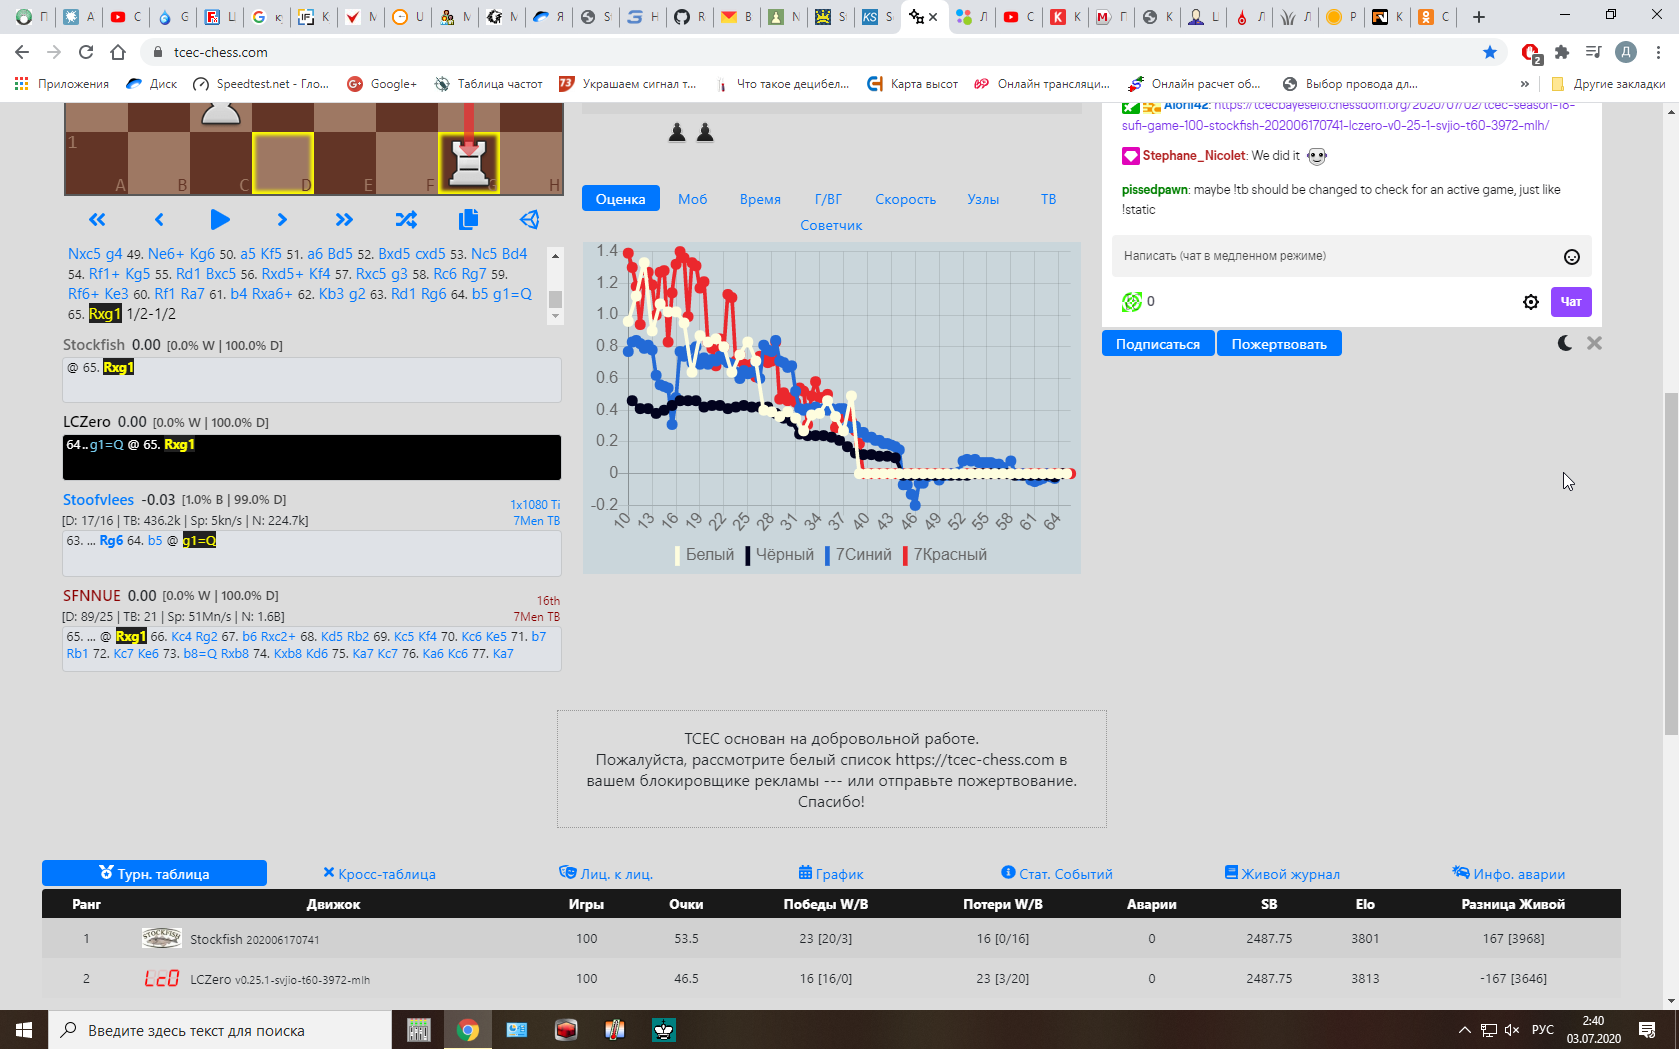Viewport: 1679px width, 1049px height.
Task: Open Chrome menu three dots
Action: pyautogui.click(x=1659, y=52)
